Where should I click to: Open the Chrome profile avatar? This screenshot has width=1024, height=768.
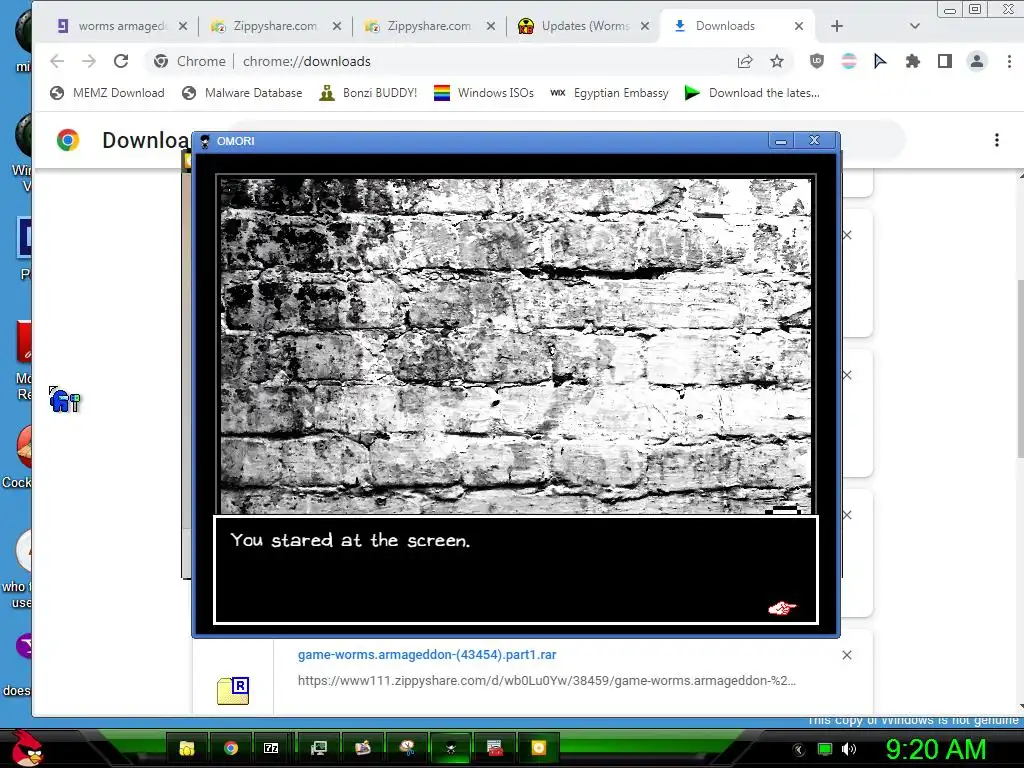[977, 61]
